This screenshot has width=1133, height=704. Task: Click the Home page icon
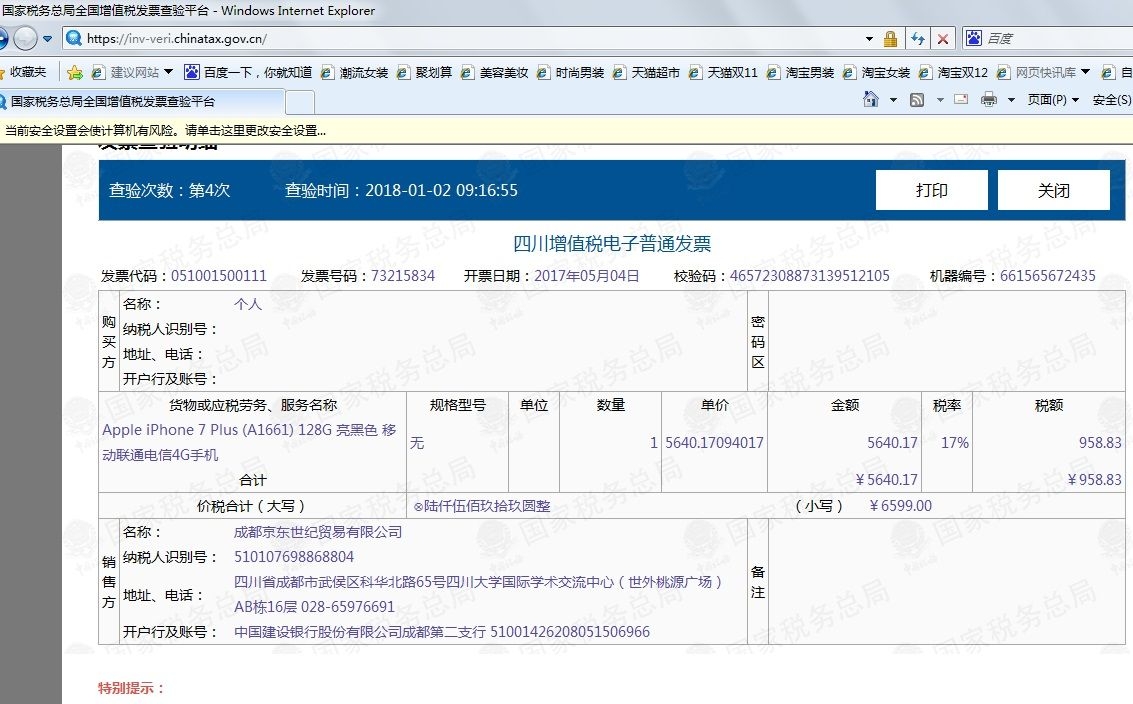click(871, 99)
